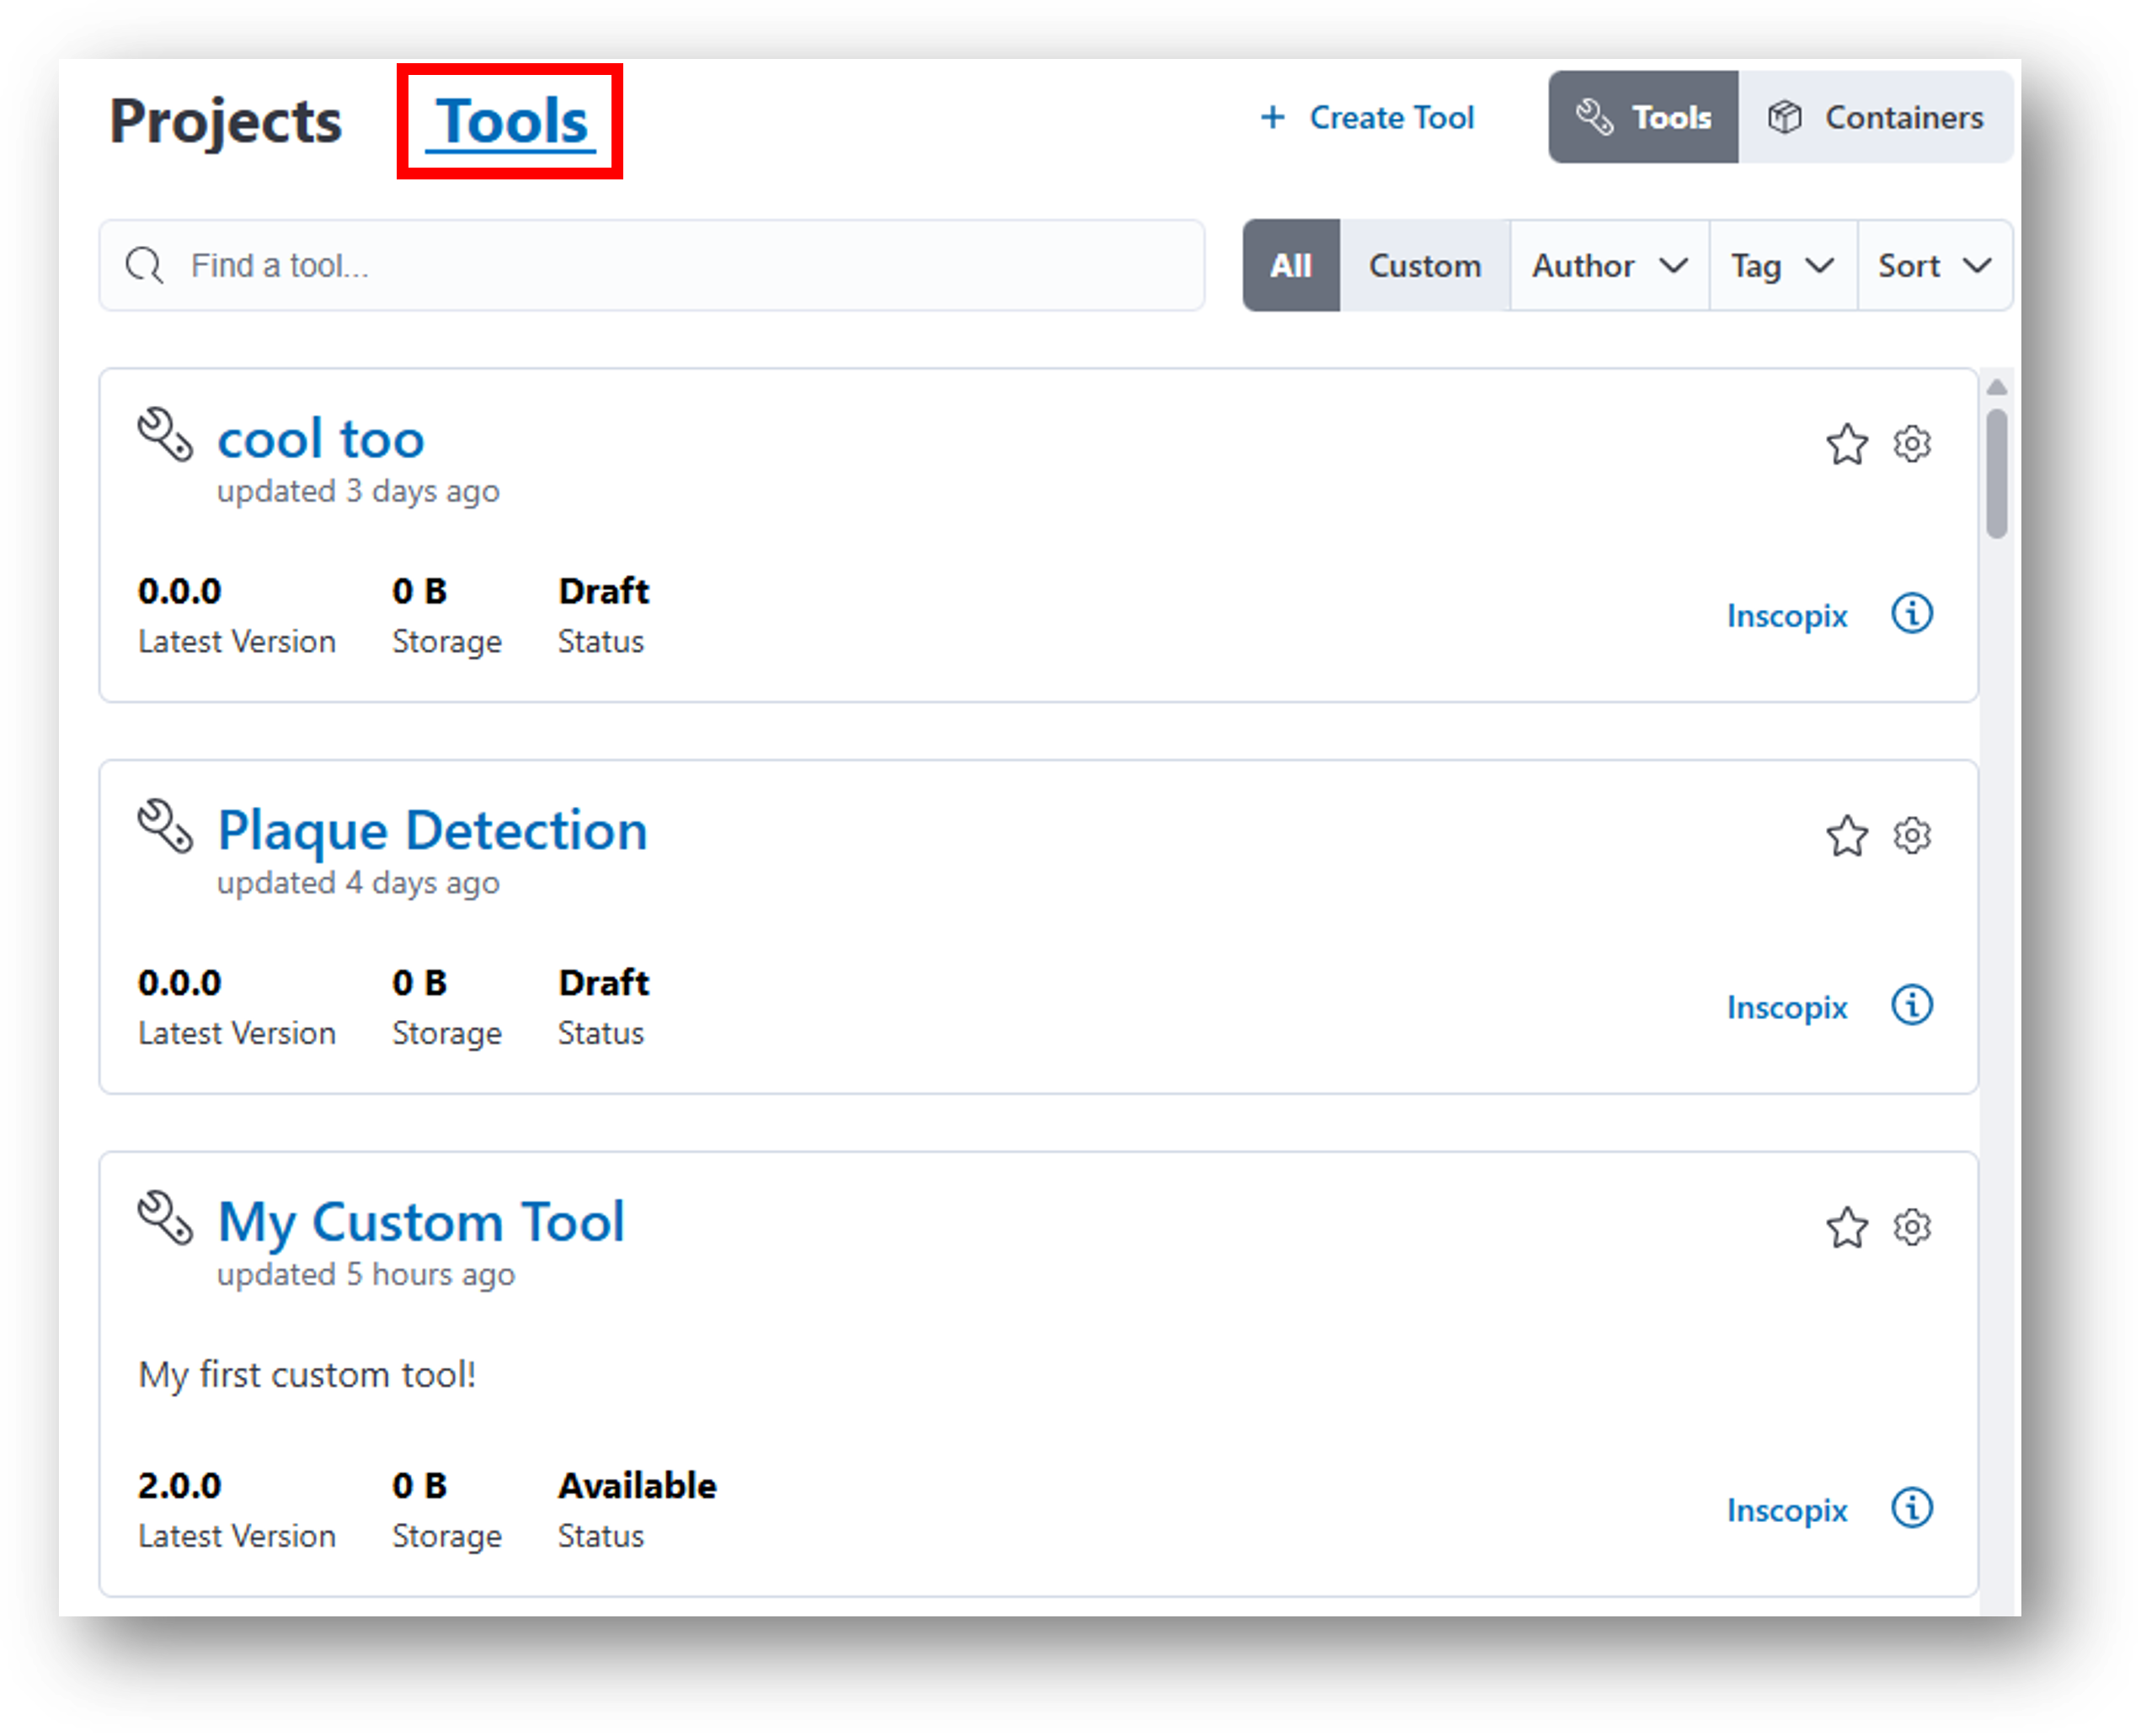View info icon for My Custom Tool
The image size is (2141, 1736).
coord(1911,1508)
